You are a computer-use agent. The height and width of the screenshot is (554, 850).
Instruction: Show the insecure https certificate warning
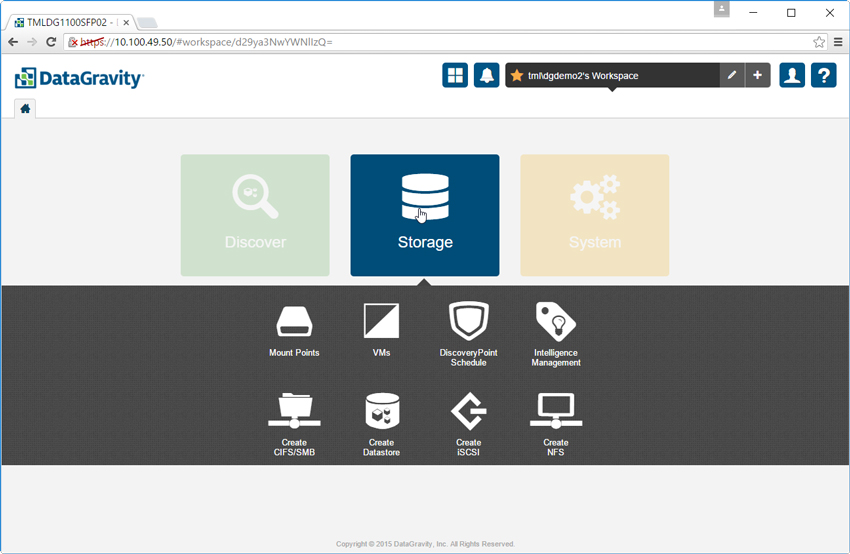(x=73, y=42)
